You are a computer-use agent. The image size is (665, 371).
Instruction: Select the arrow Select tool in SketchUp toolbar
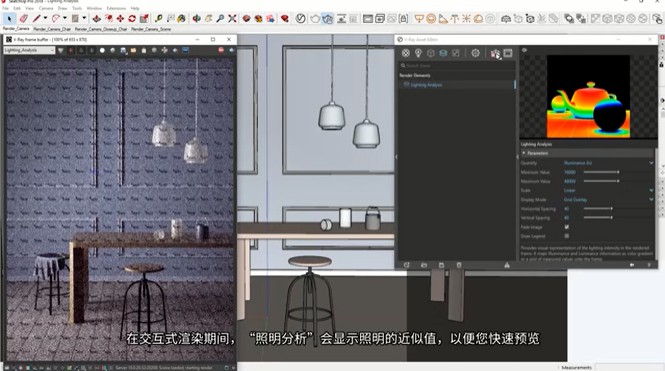pos(9,19)
